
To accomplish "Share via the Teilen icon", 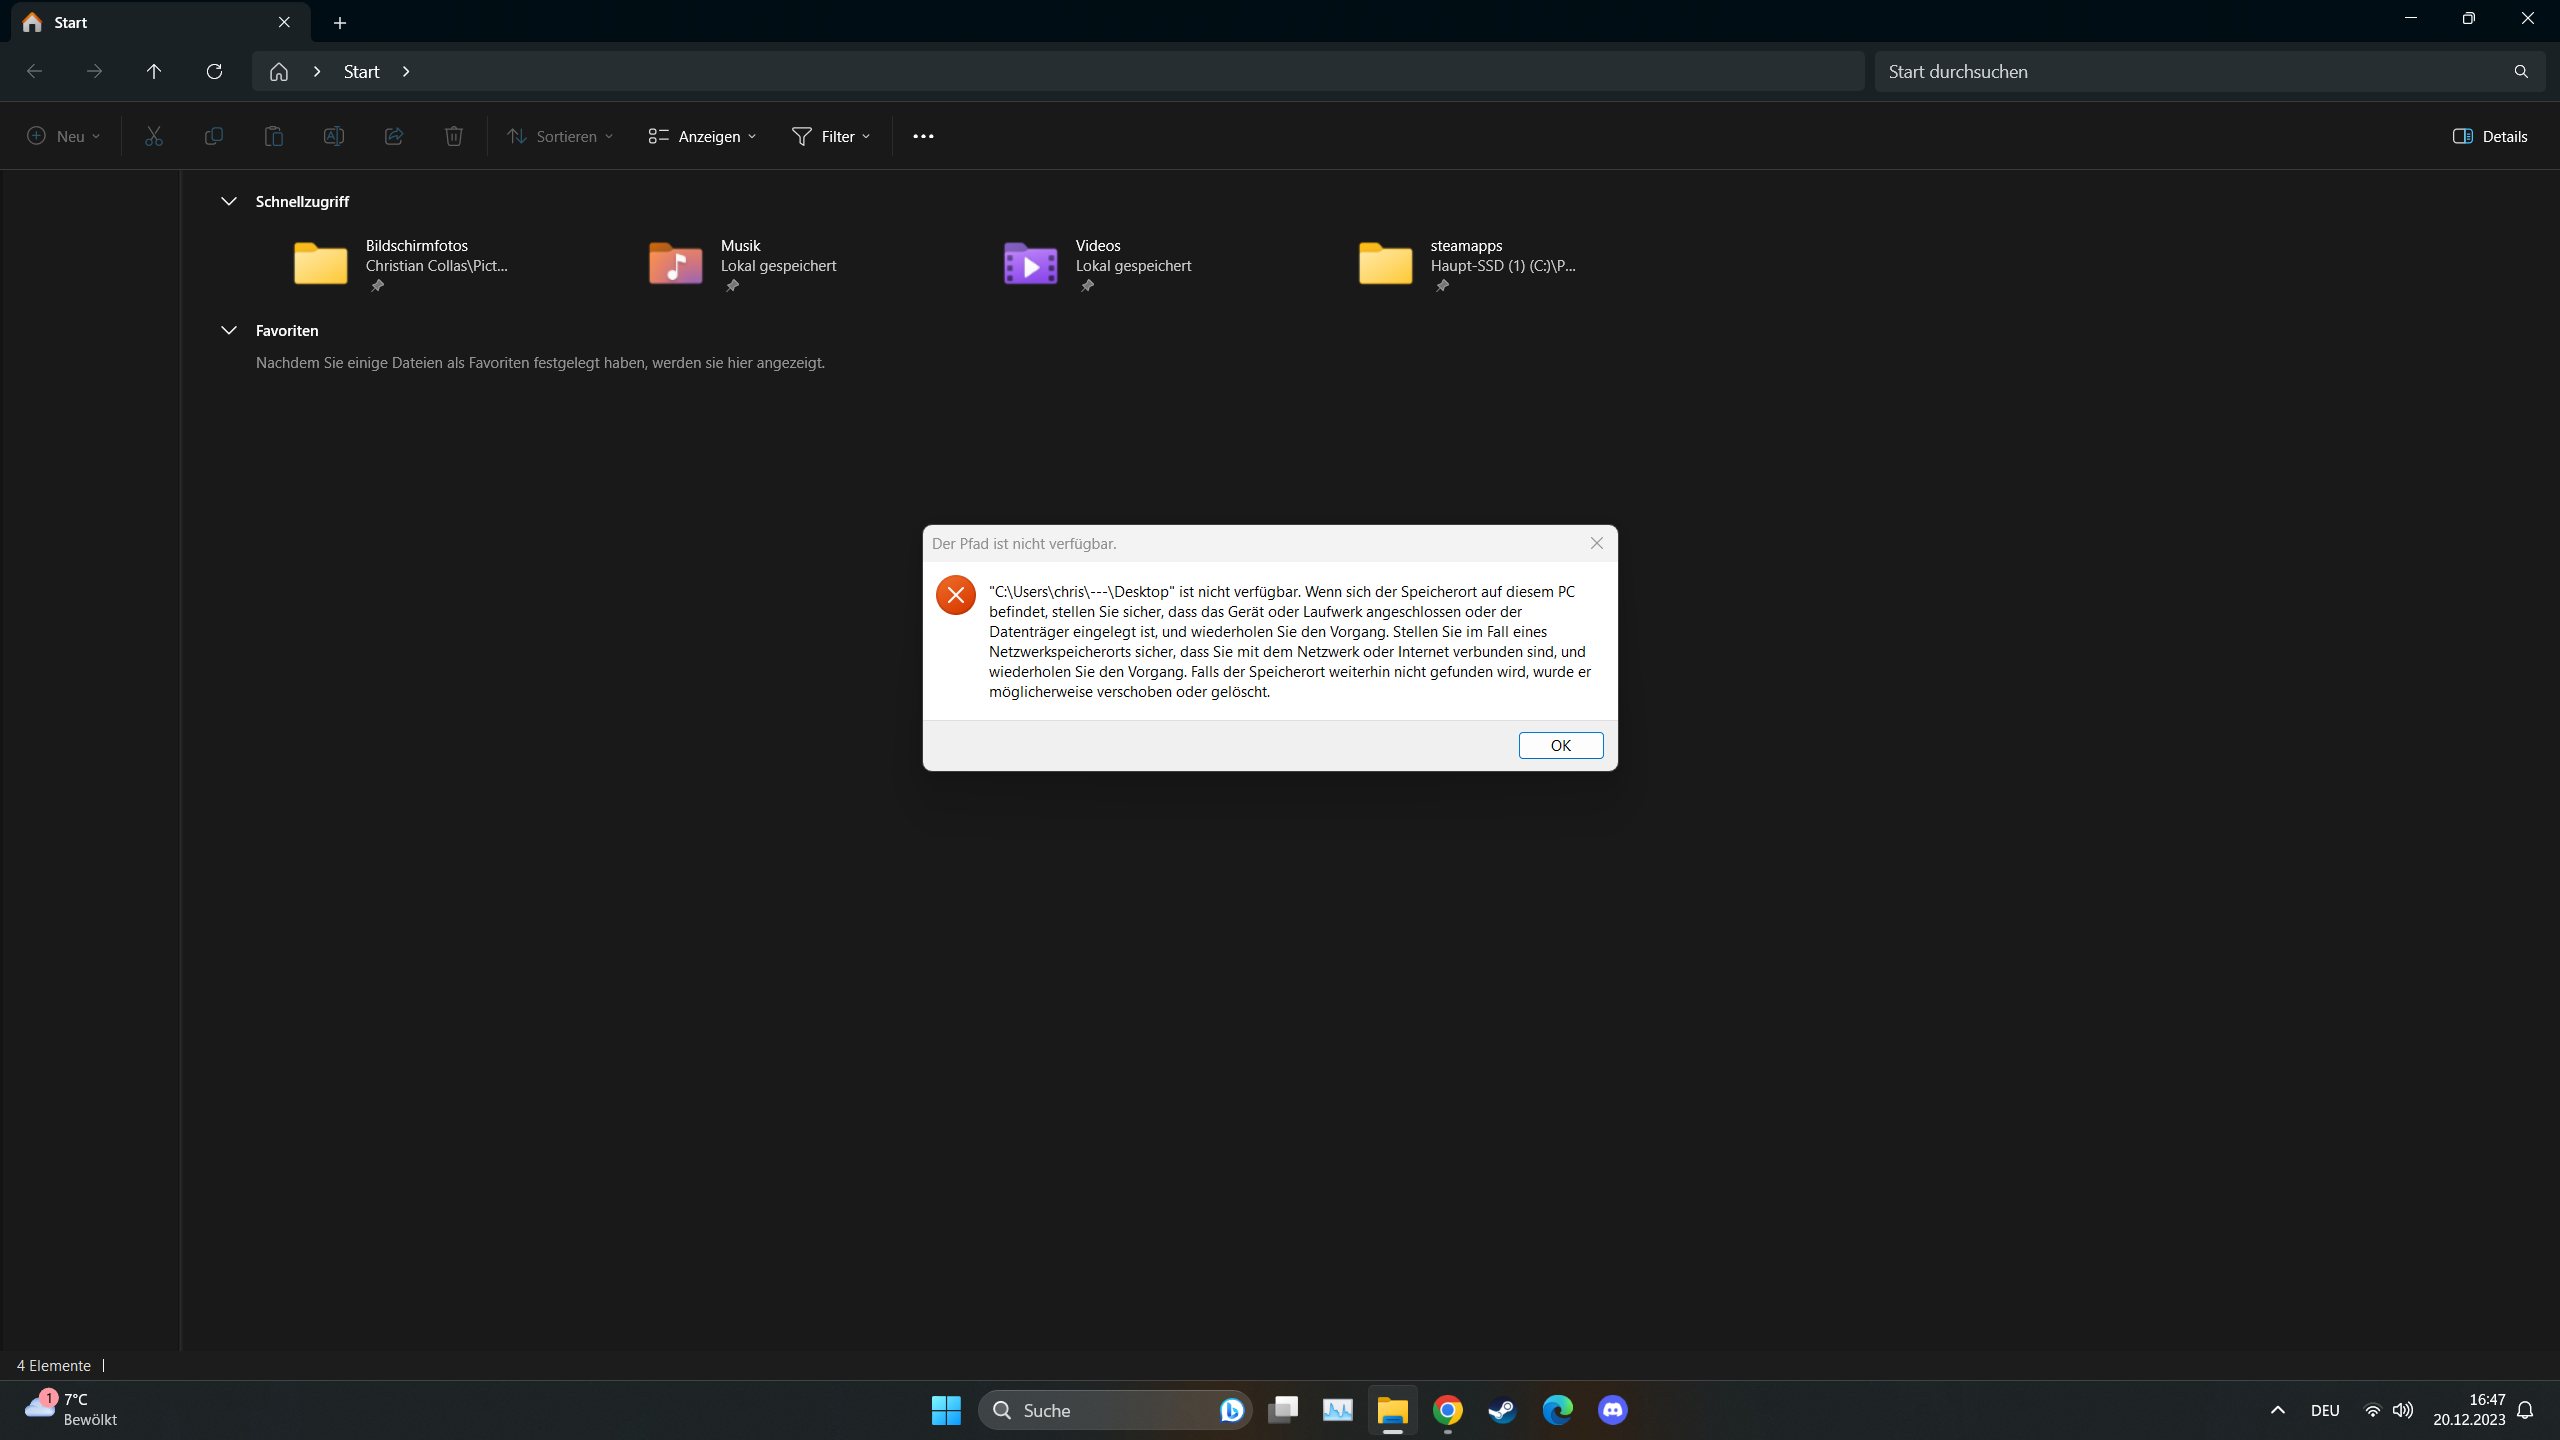I will click(x=393, y=136).
